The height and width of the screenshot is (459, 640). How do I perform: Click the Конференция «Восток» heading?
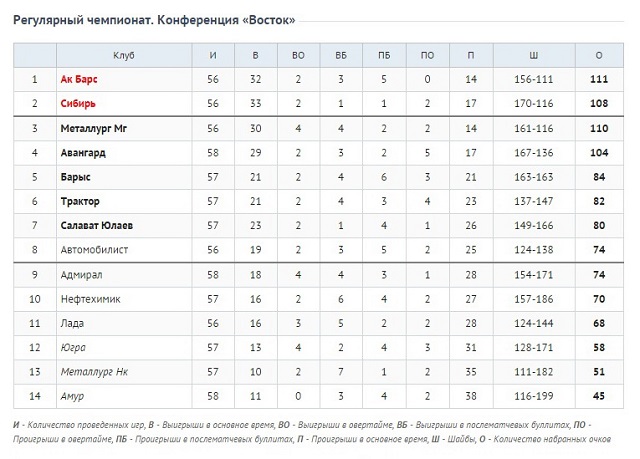(x=226, y=20)
